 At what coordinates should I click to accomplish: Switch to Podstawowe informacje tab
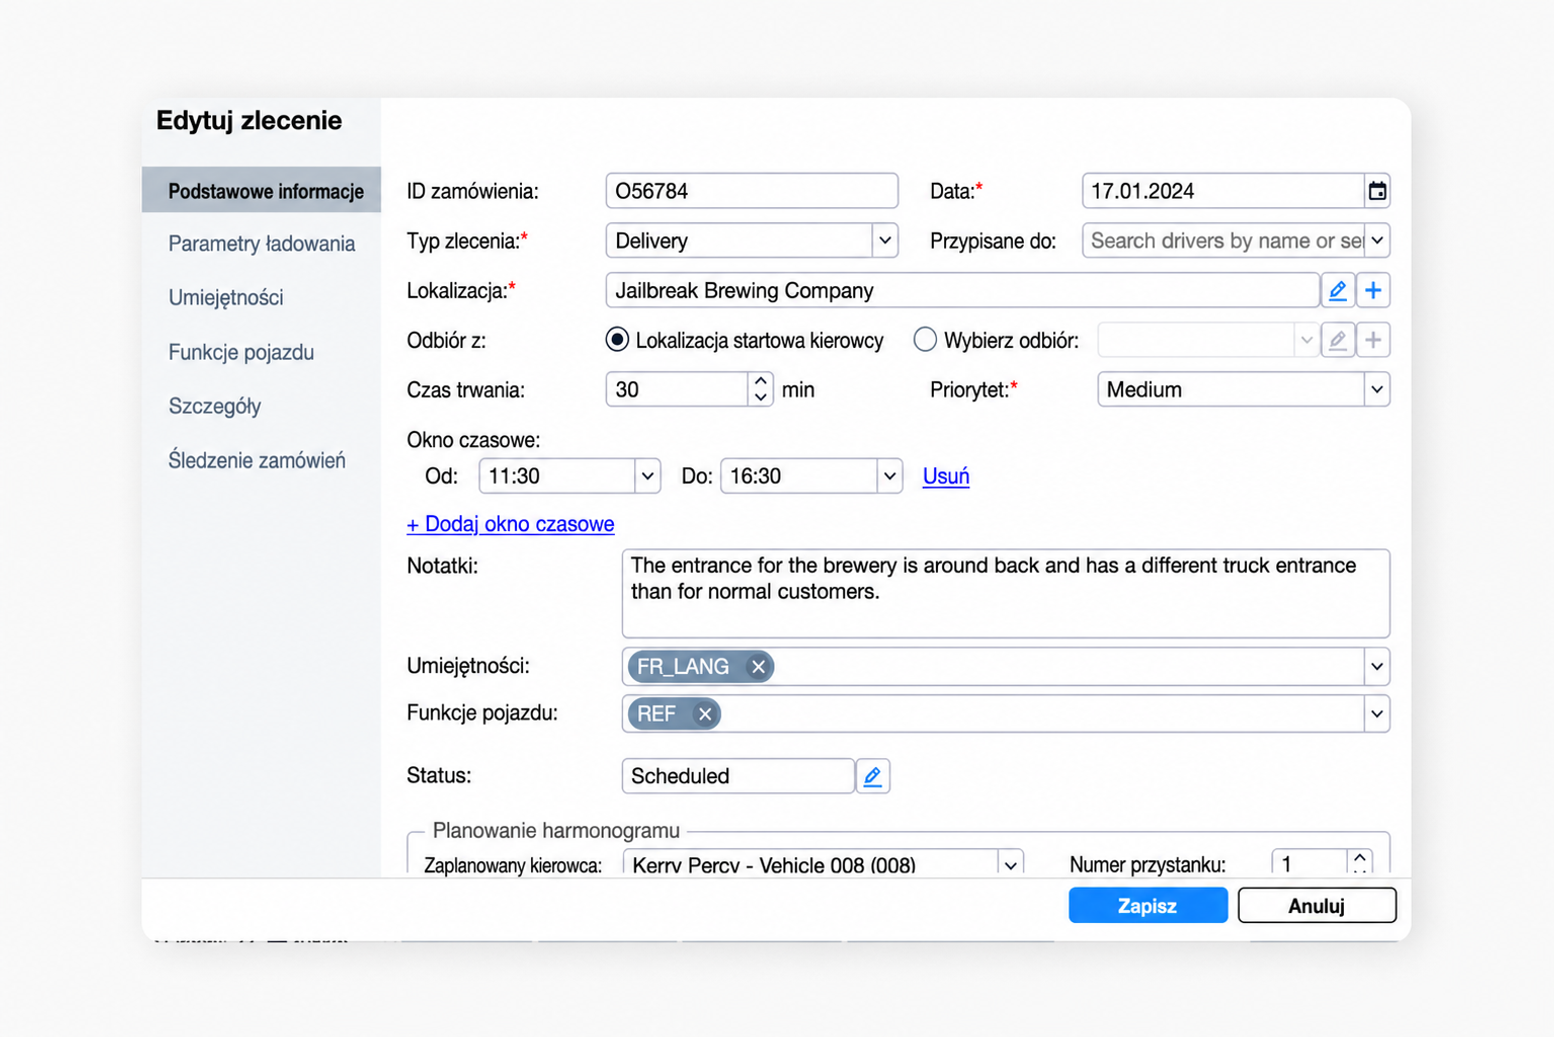point(262,191)
